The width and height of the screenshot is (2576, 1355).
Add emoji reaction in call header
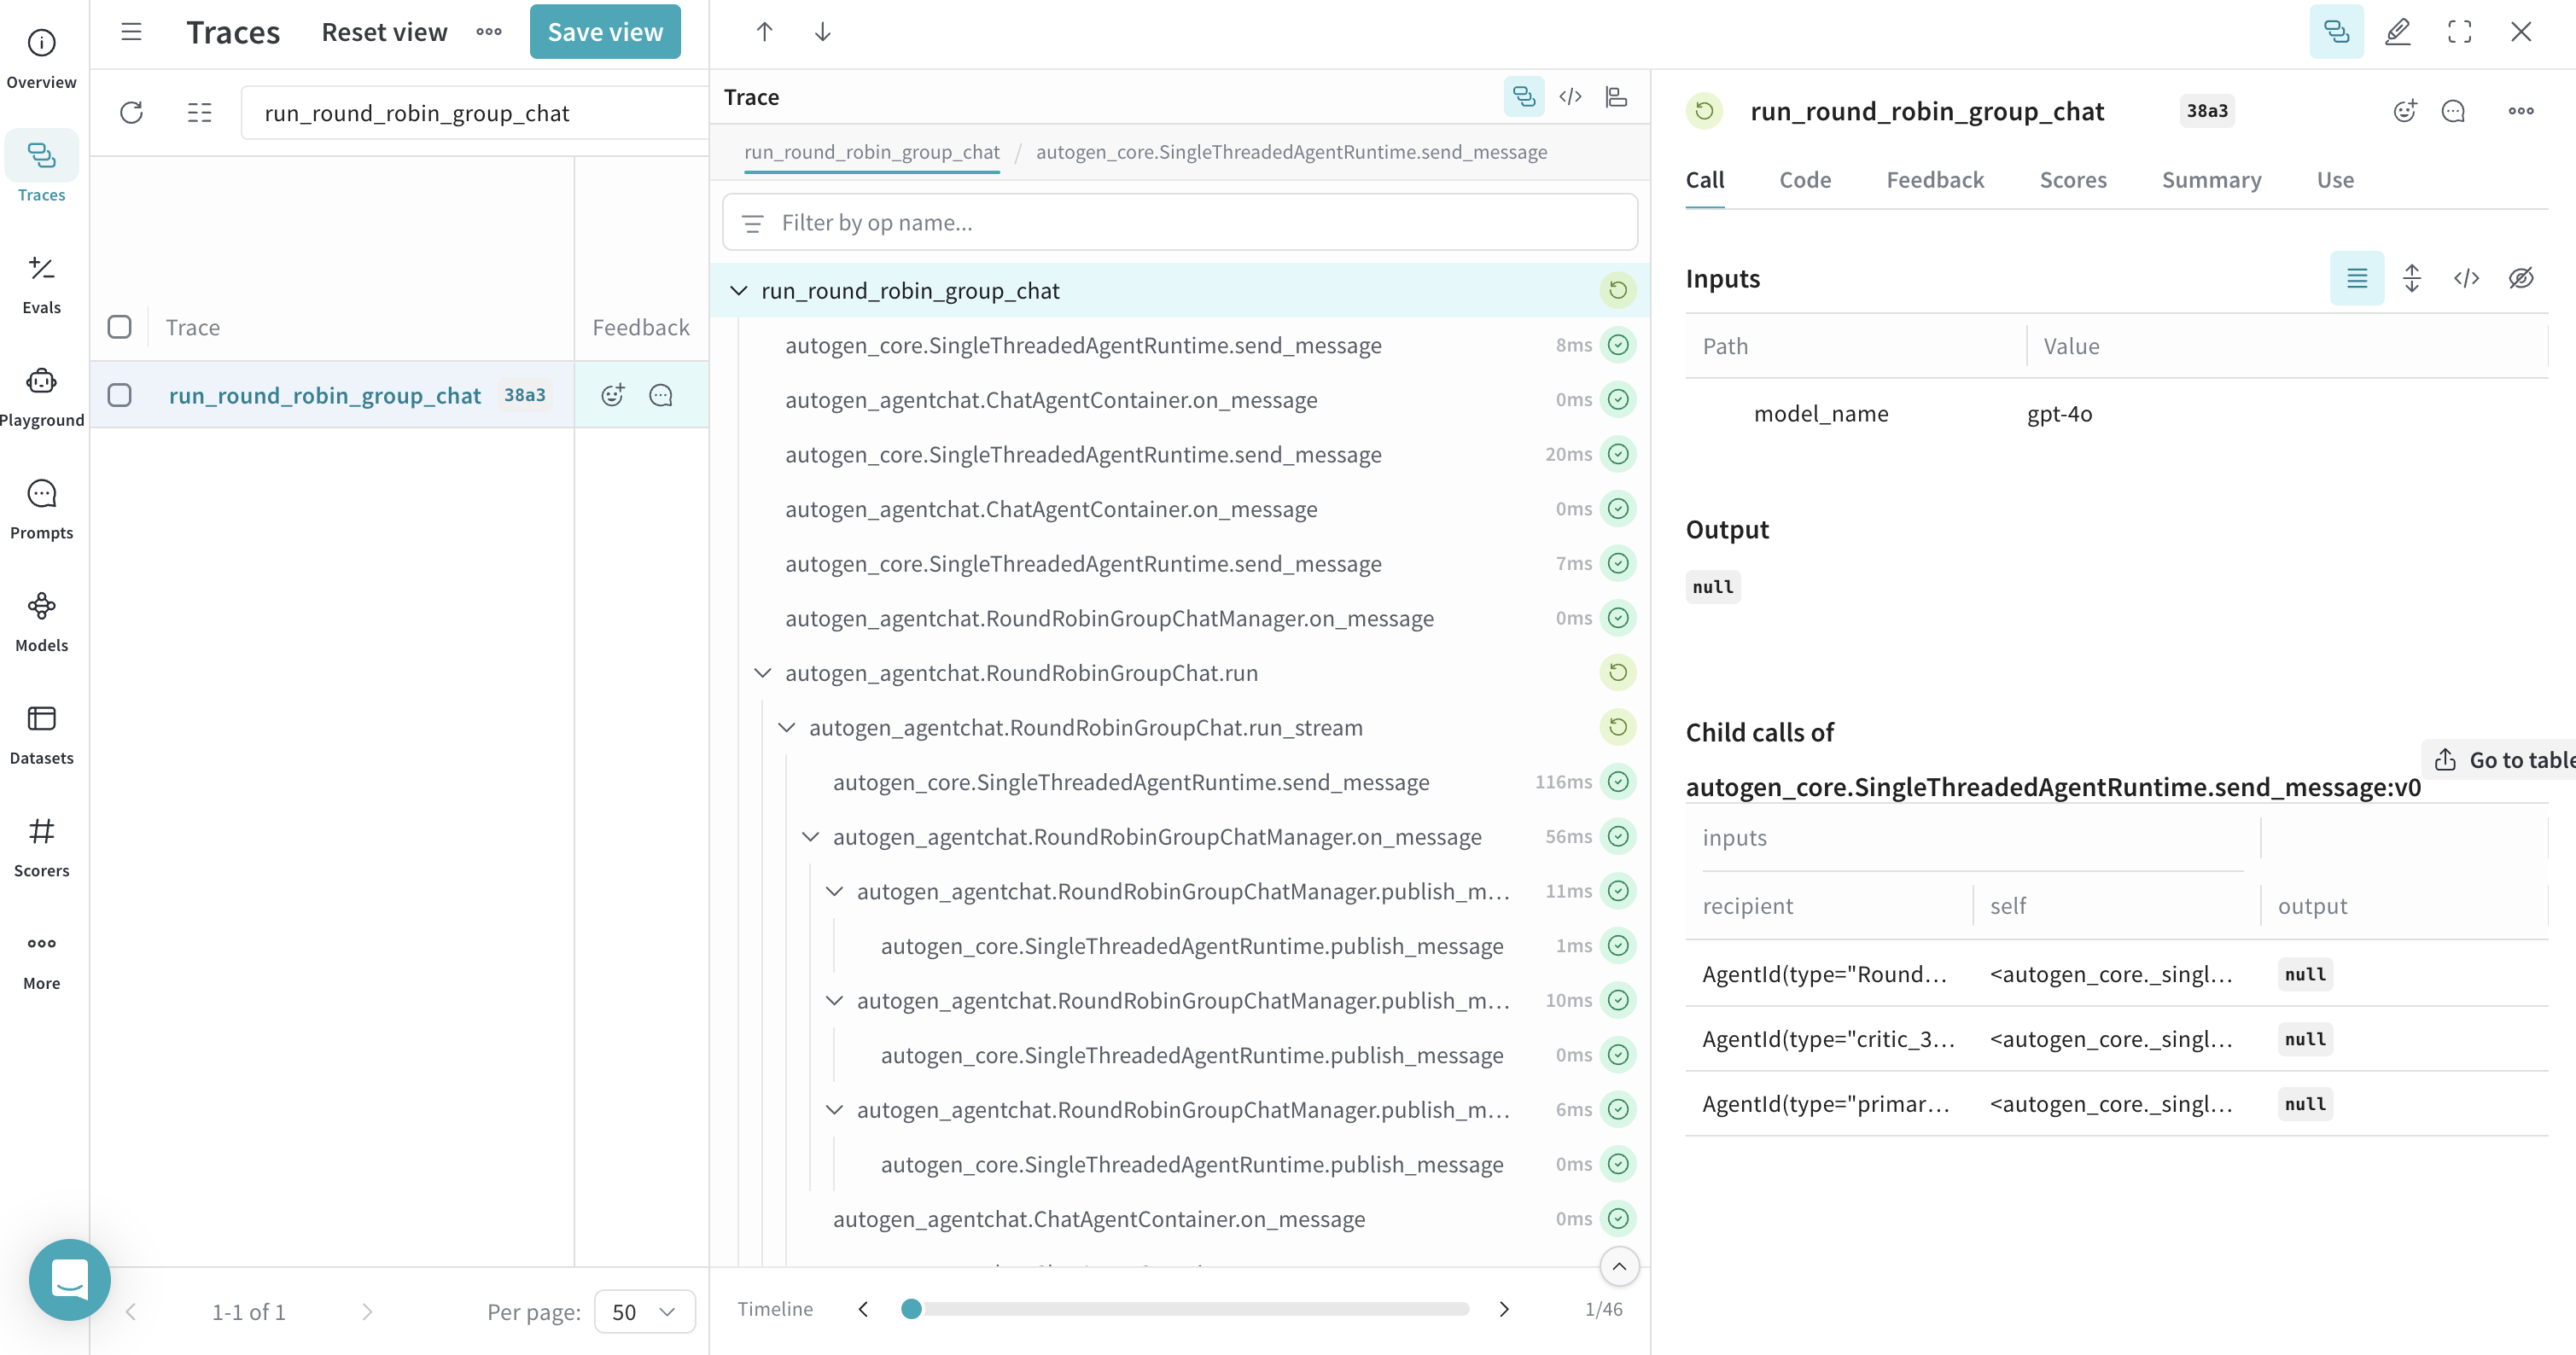2404,111
